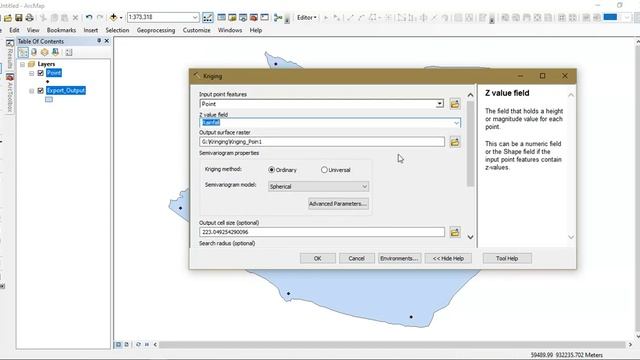
Task: Open the Editor Toolbar icon beside scale box
Action: pos(207,18)
